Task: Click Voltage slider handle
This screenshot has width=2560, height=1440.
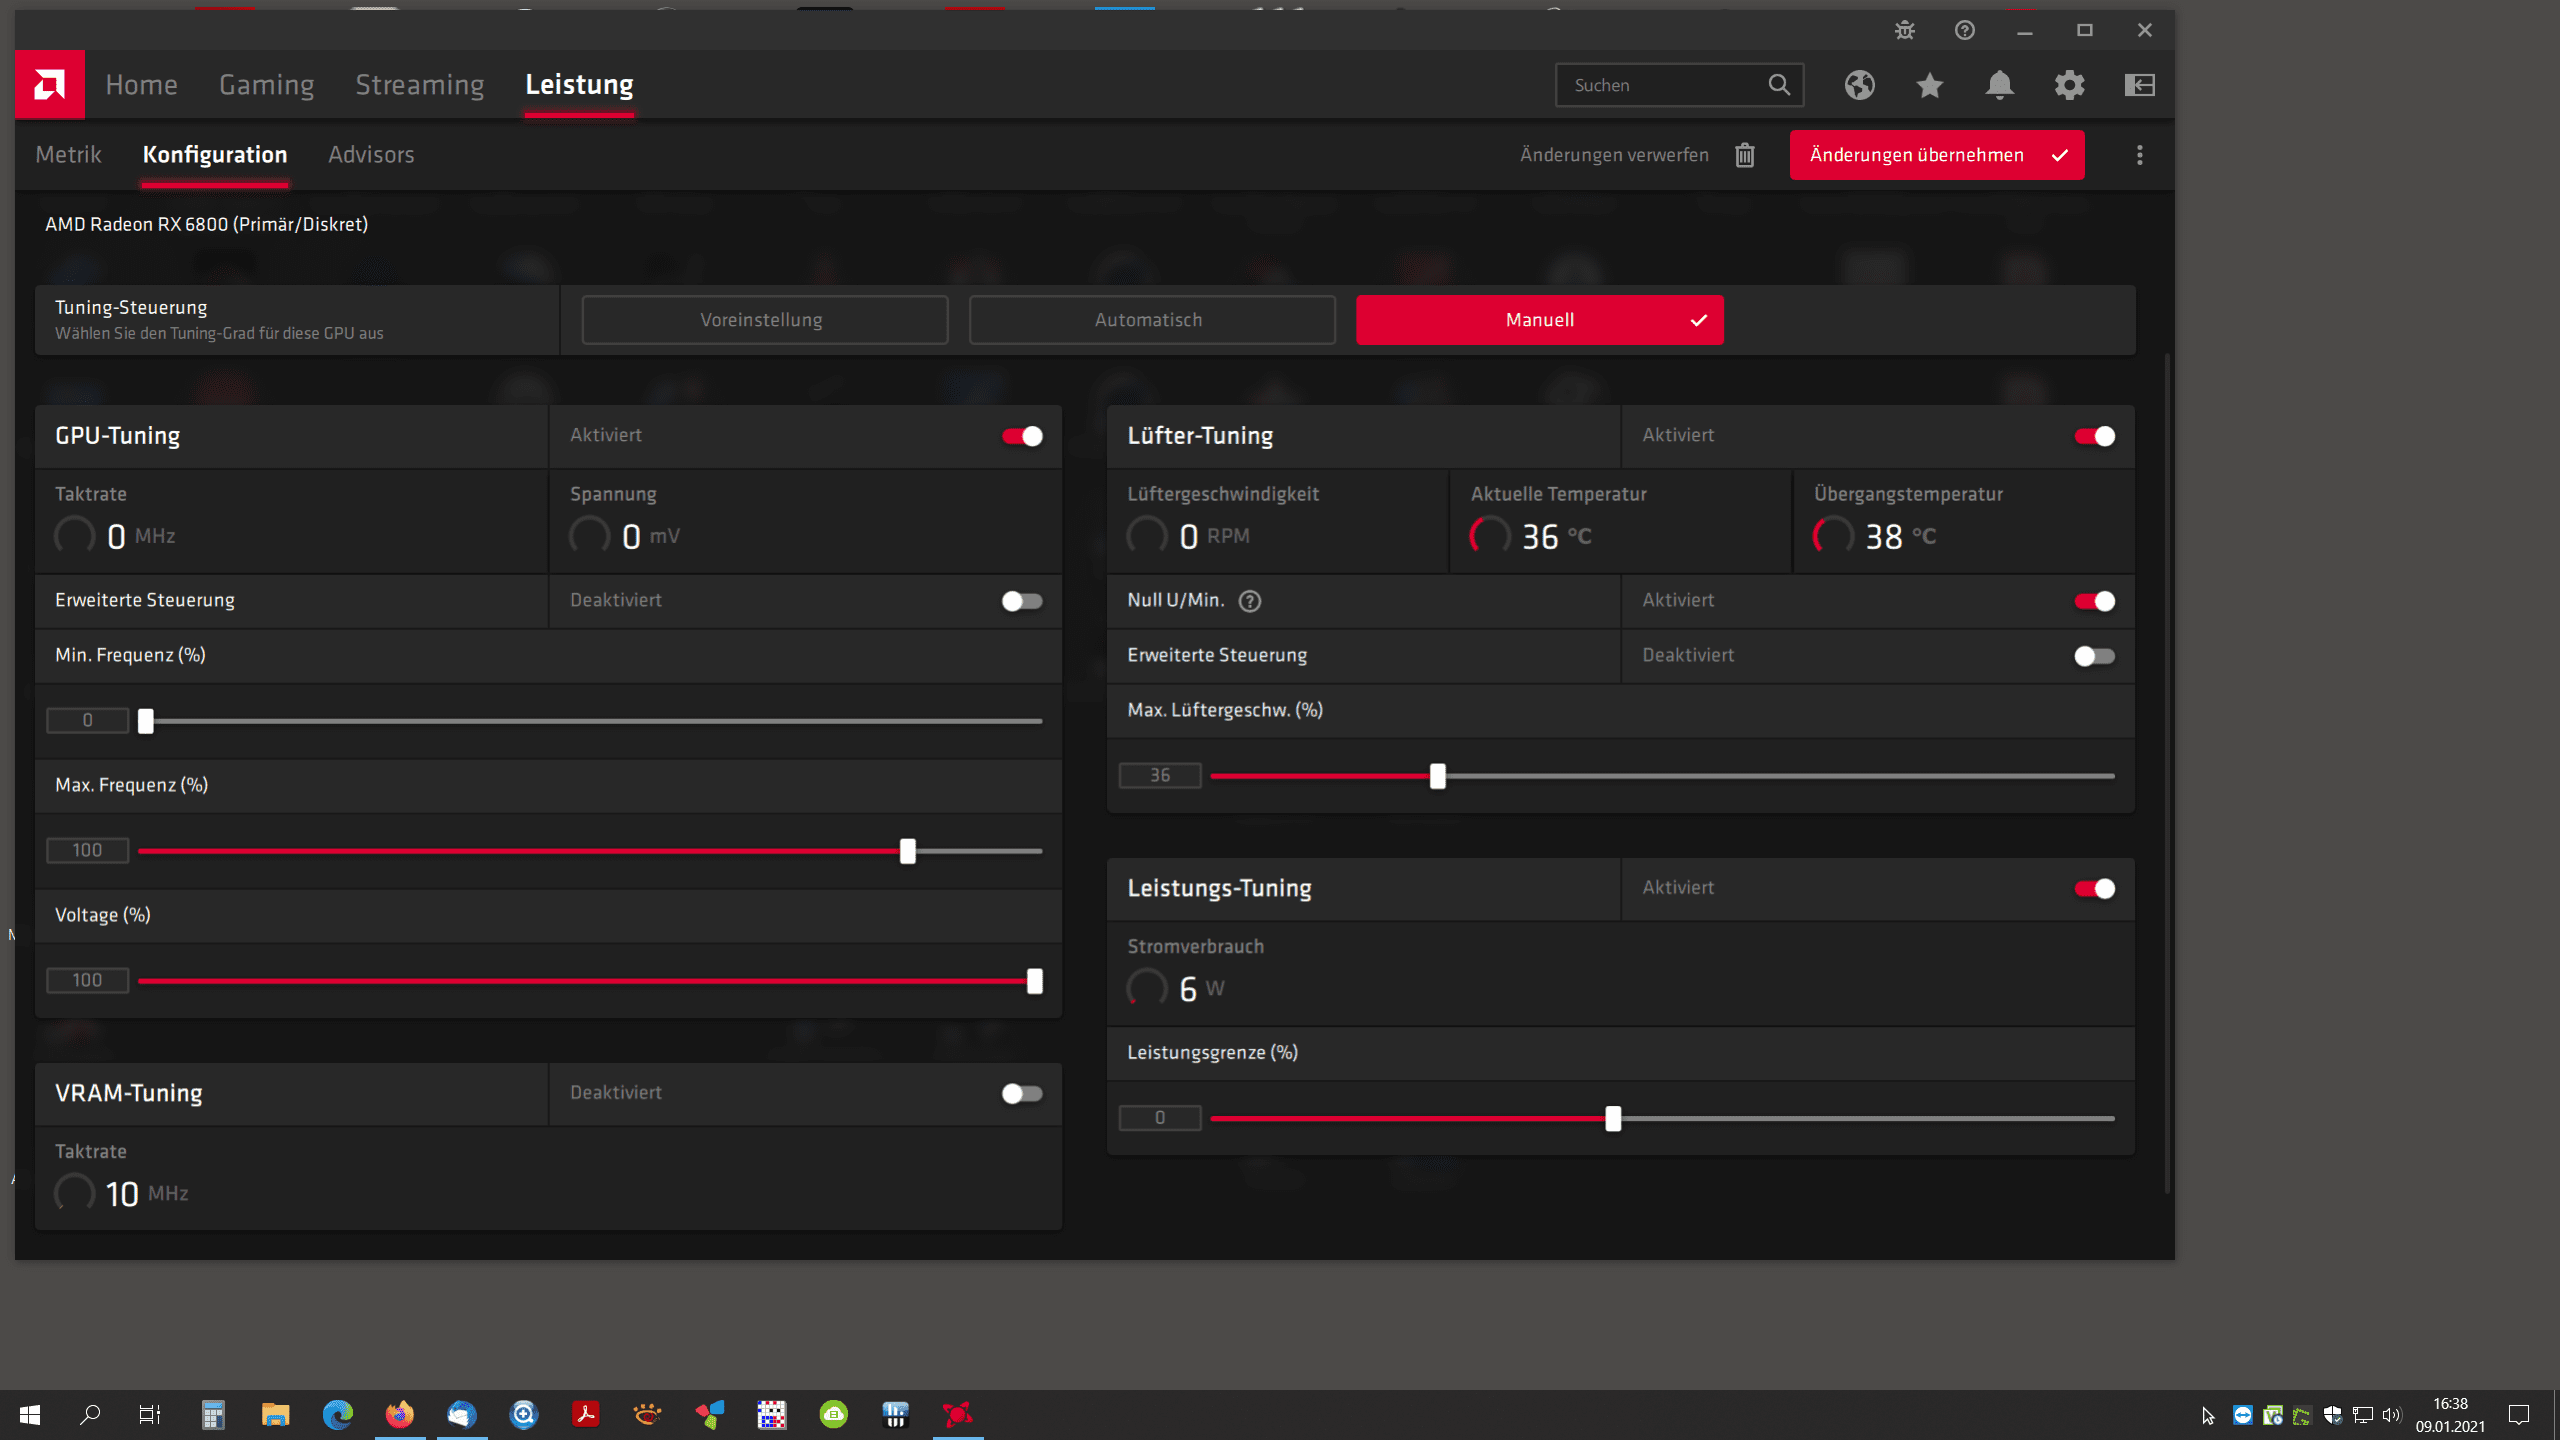Action: 1035,981
